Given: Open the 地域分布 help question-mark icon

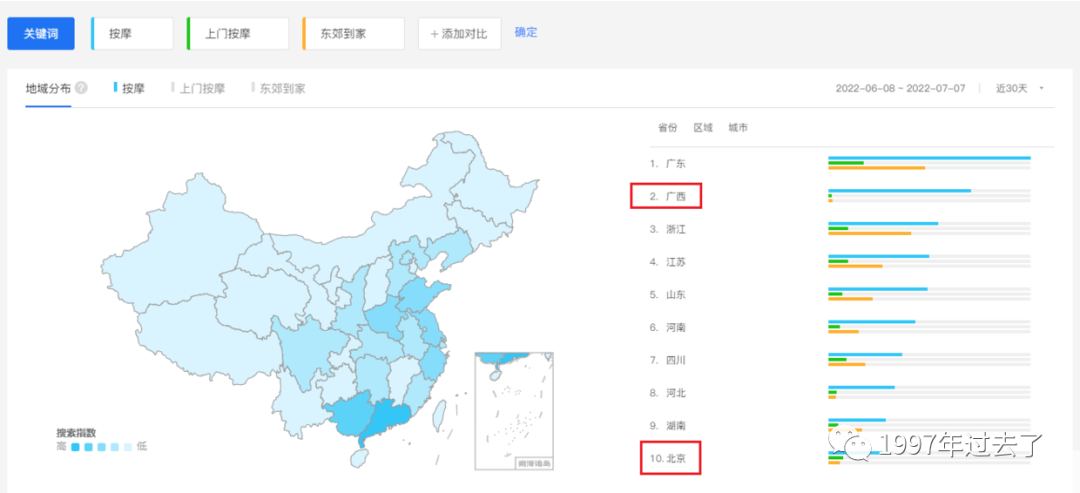Looking at the screenshot, I should click(81, 88).
